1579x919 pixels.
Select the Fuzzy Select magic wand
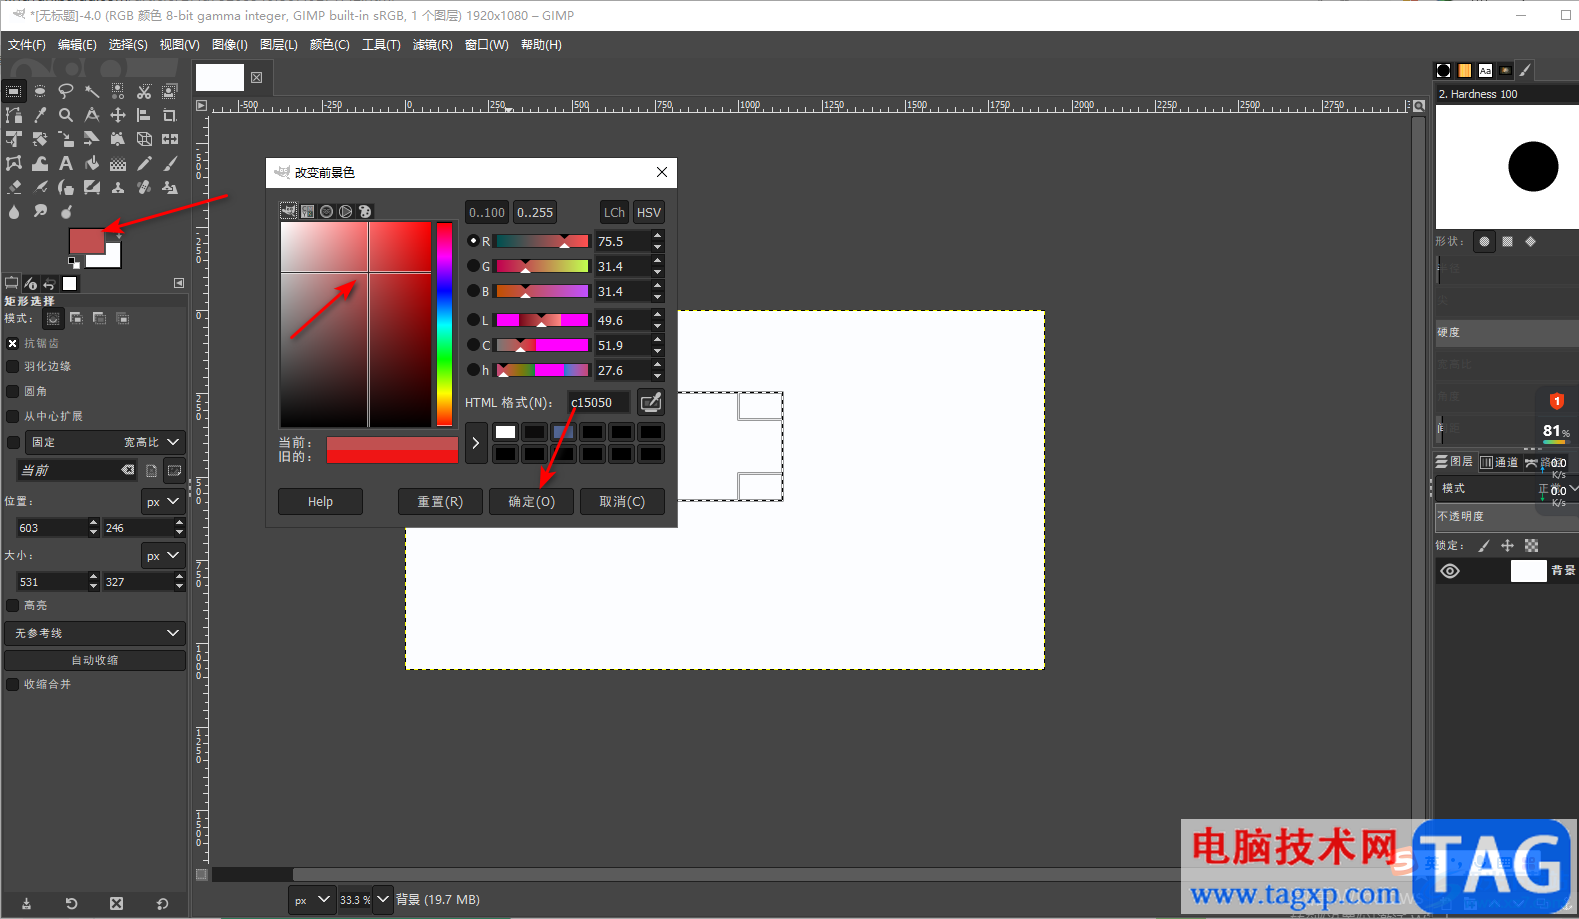tap(92, 91)
